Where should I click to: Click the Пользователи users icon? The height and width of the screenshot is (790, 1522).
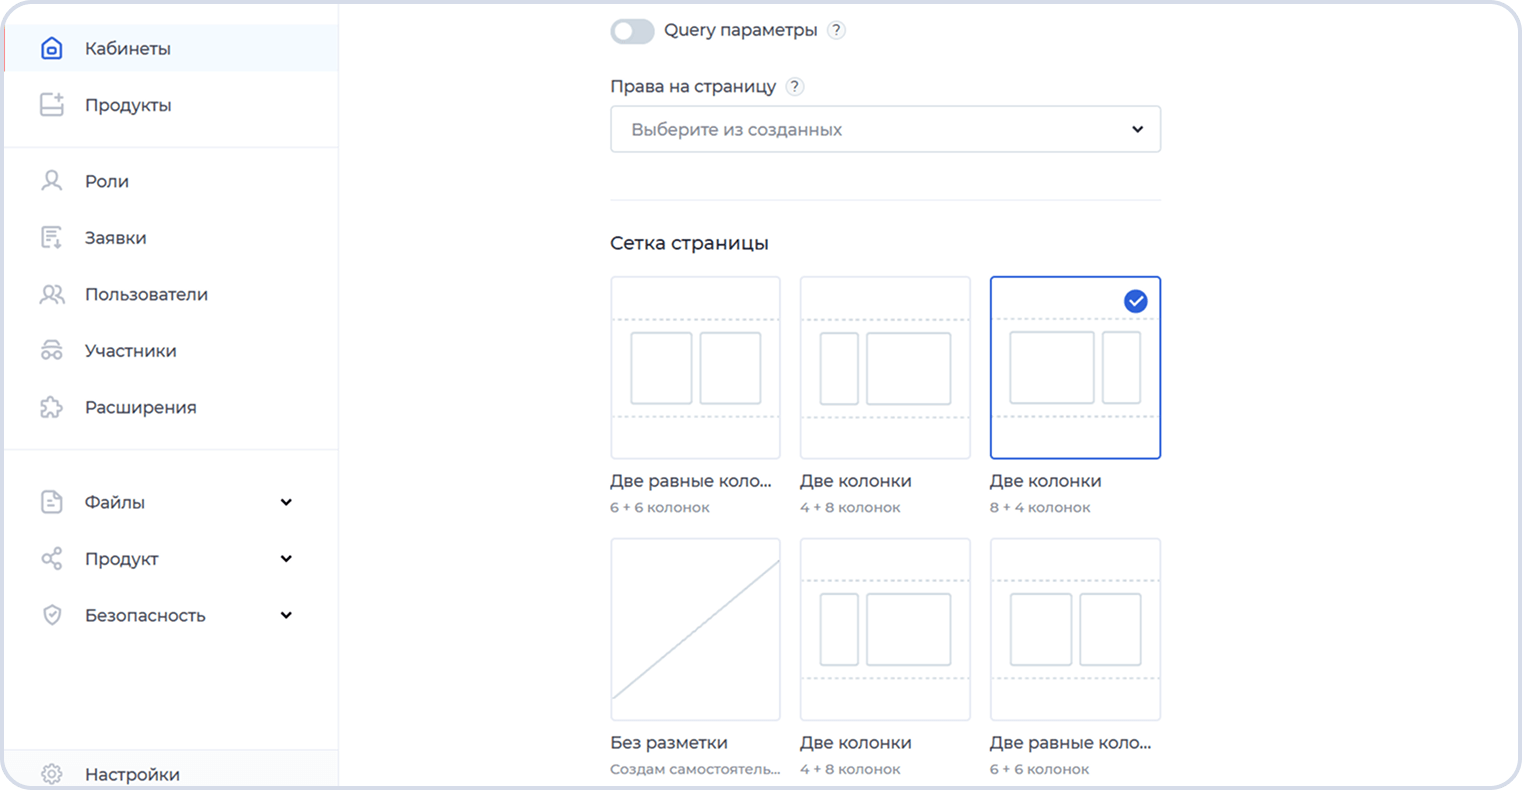[x=51, y=294]
